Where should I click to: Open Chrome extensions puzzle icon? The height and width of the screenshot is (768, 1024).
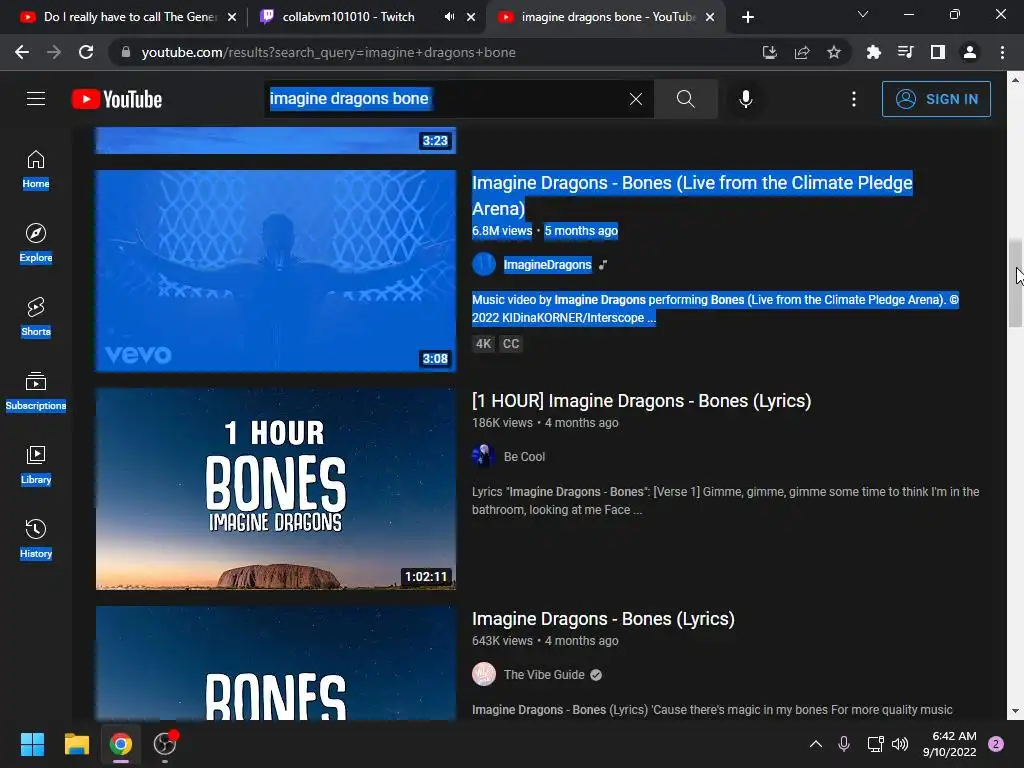click(x=873, y=52)
